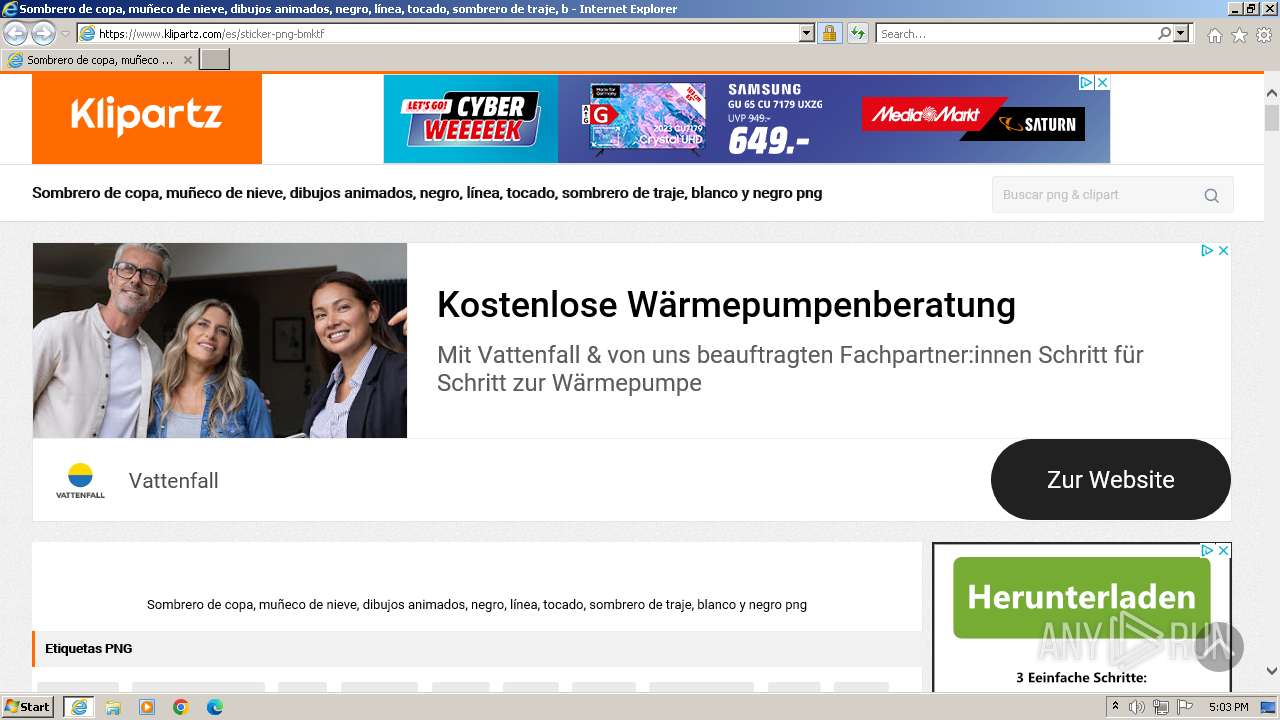Viewport: 1280px width, 720px height.
Task: Open a new blank tab
Action: click(x=215, y=60)
